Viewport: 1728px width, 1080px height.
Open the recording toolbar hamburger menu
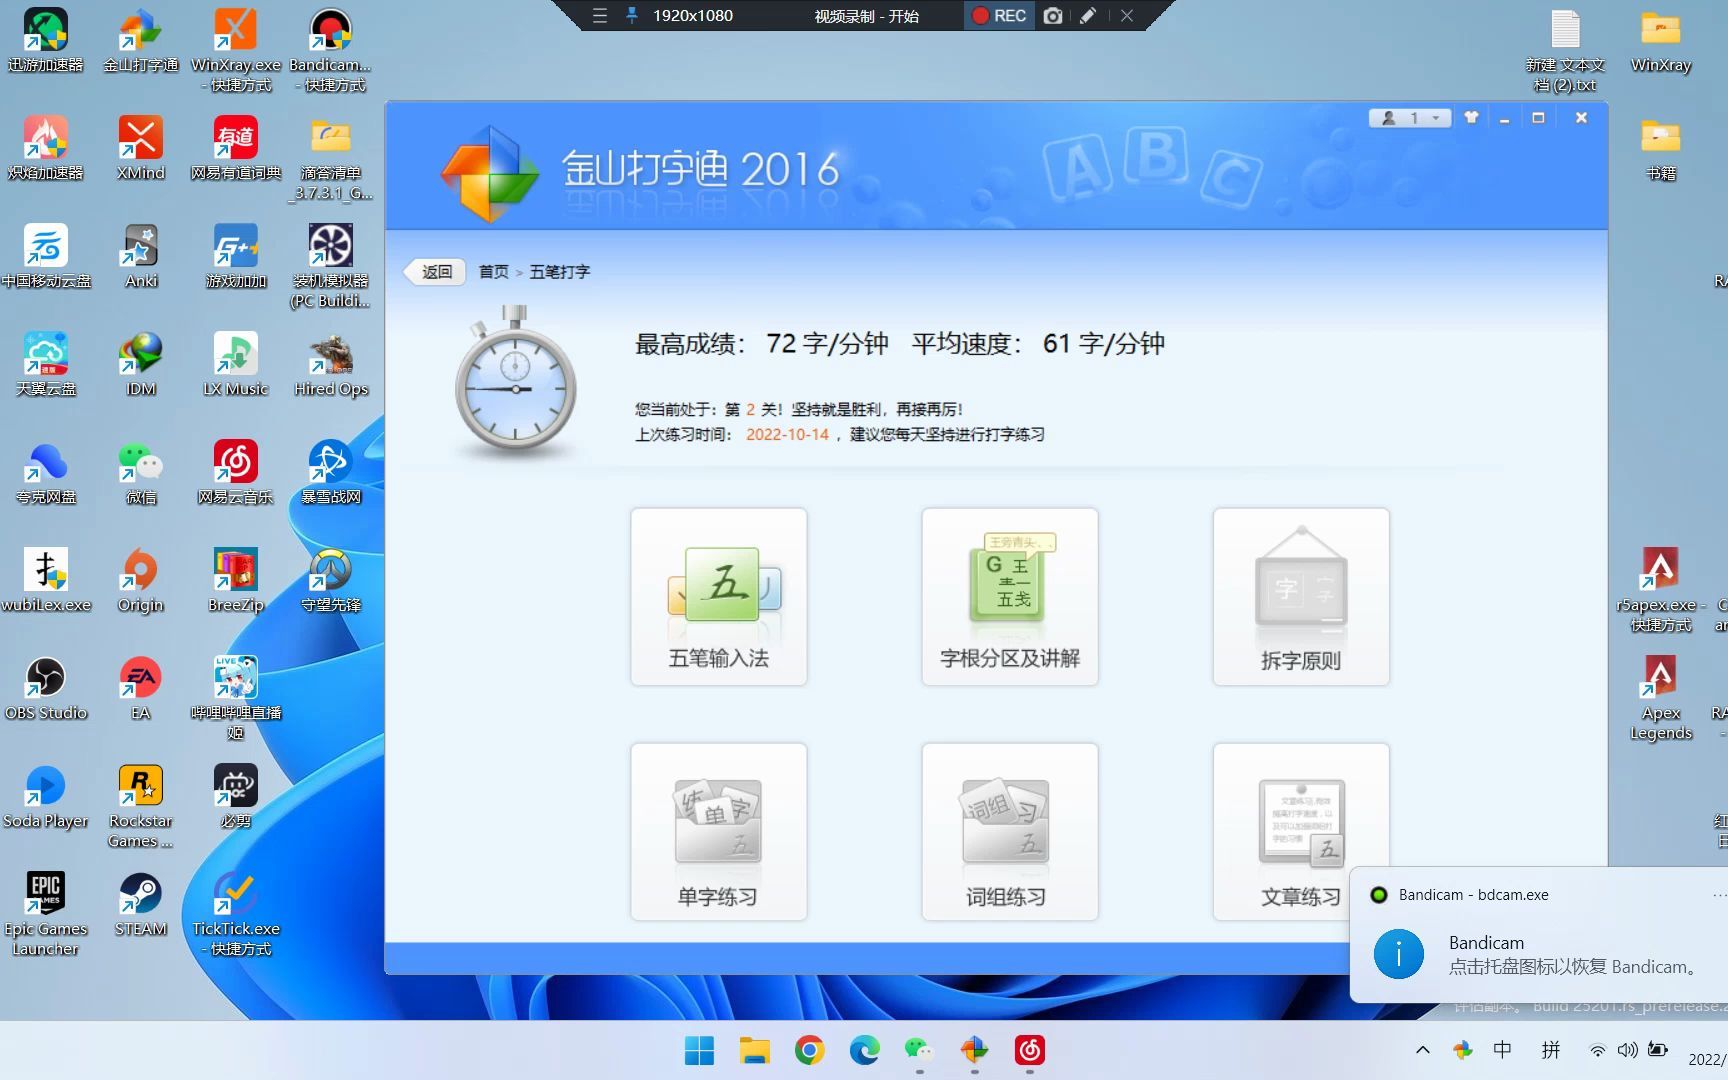click(x=599, y=15)
